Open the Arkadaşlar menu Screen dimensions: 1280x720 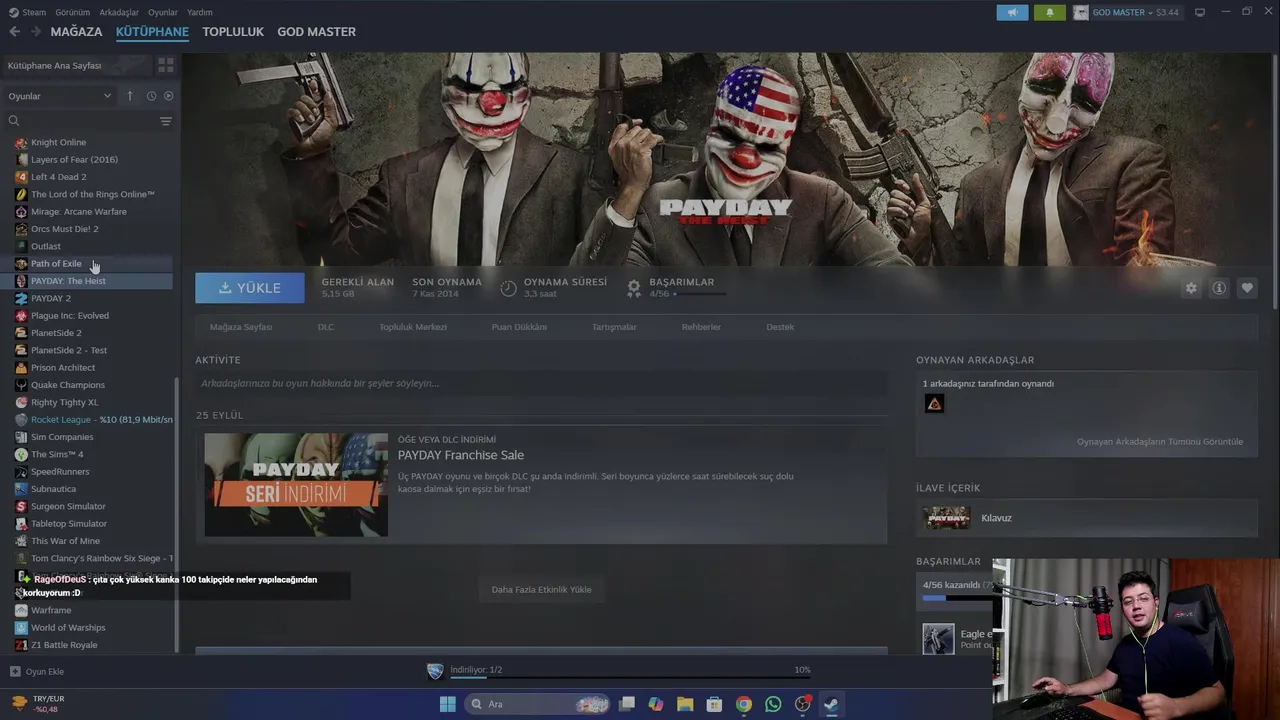click(119, 12)
